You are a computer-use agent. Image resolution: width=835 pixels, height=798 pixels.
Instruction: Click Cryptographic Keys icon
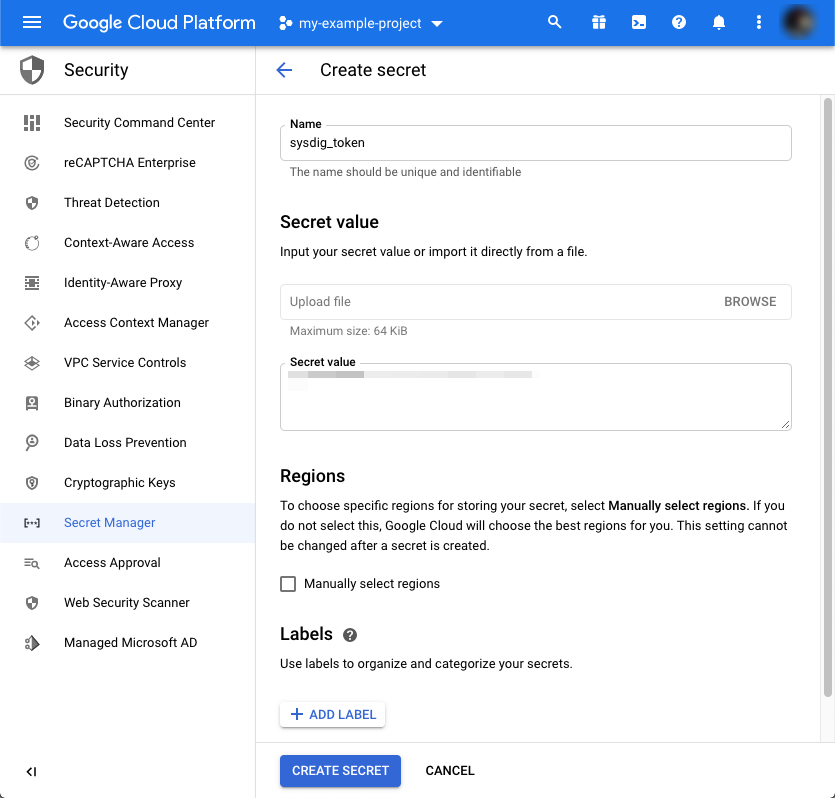tap(32, 483)
